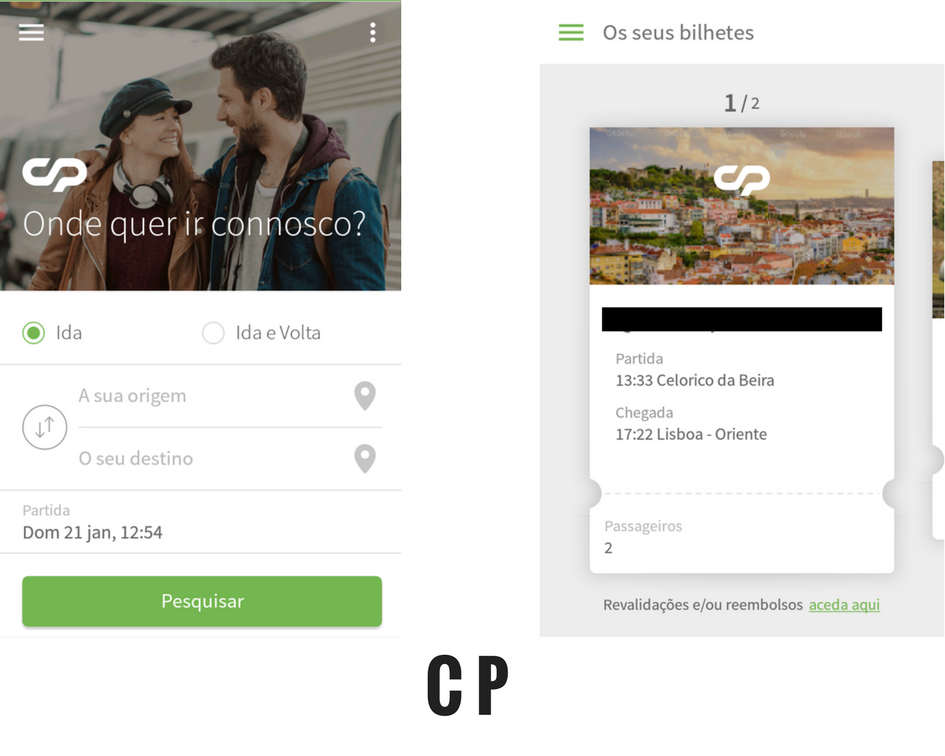Open the Lisbon ticket card image
The height and width of the screenshot is (756, 945).
point(742,206)
